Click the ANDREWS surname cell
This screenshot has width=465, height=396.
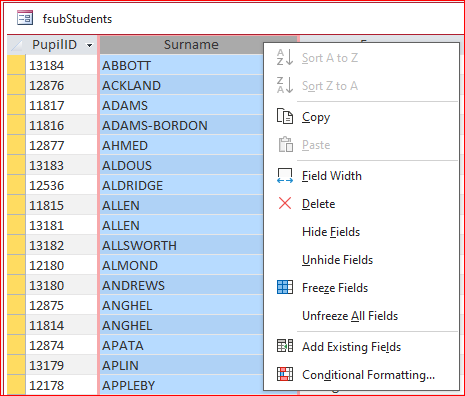click(182, 285)
